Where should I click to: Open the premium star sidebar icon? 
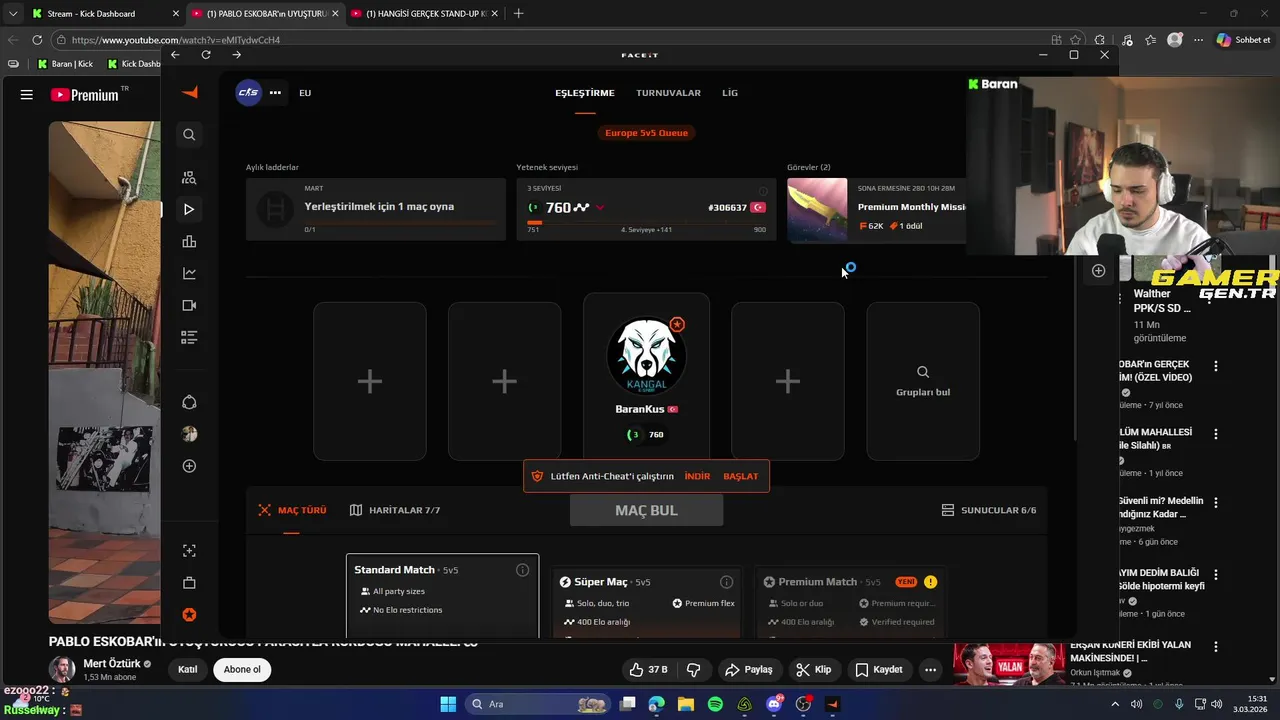[189, 615]
